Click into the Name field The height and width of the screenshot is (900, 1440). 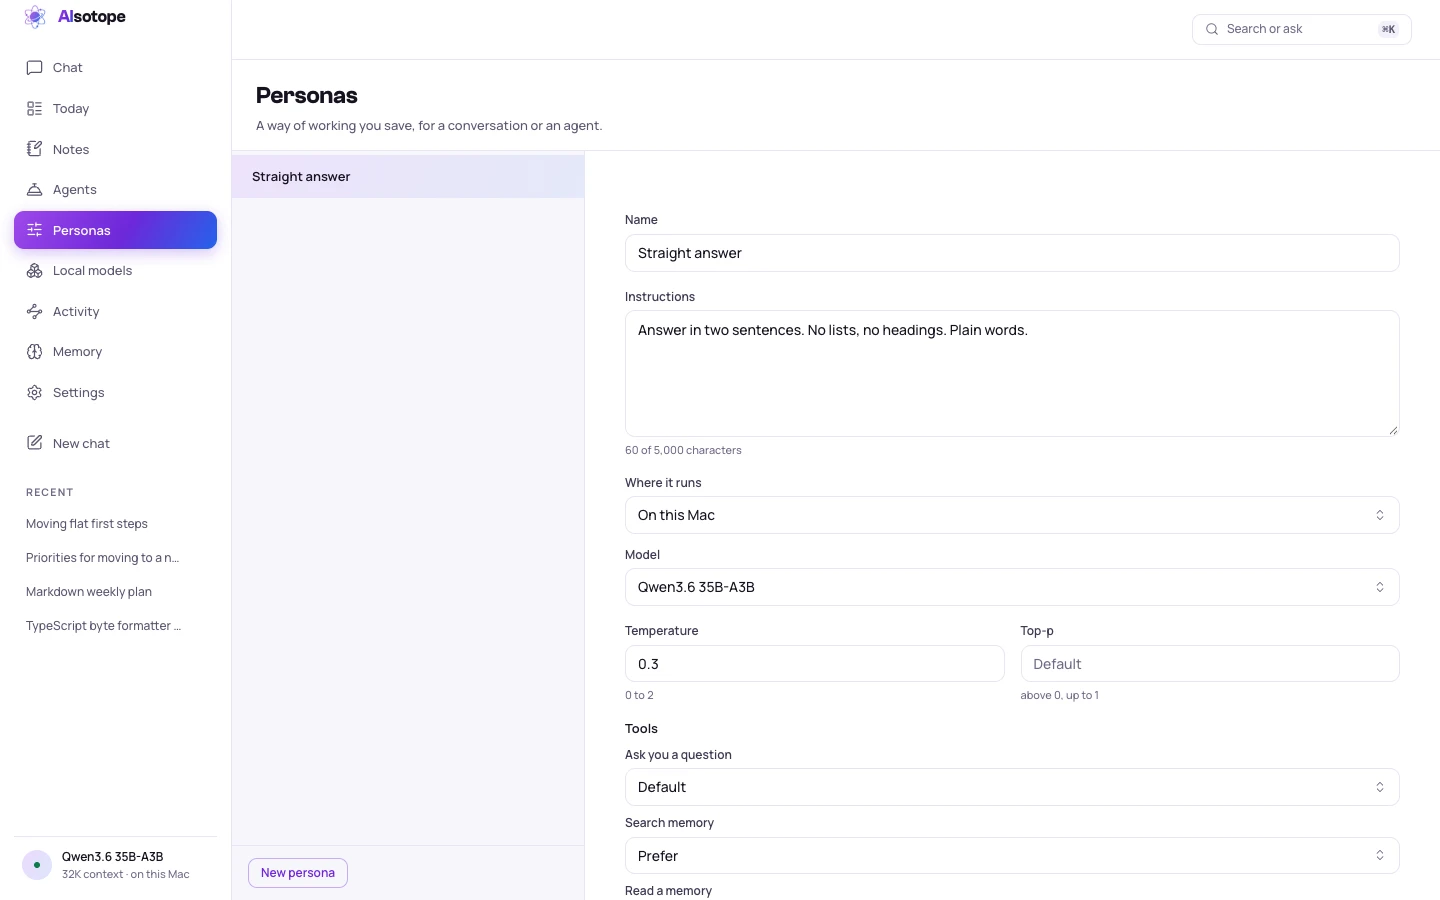pyautogui.click(x=1012, y=253)
